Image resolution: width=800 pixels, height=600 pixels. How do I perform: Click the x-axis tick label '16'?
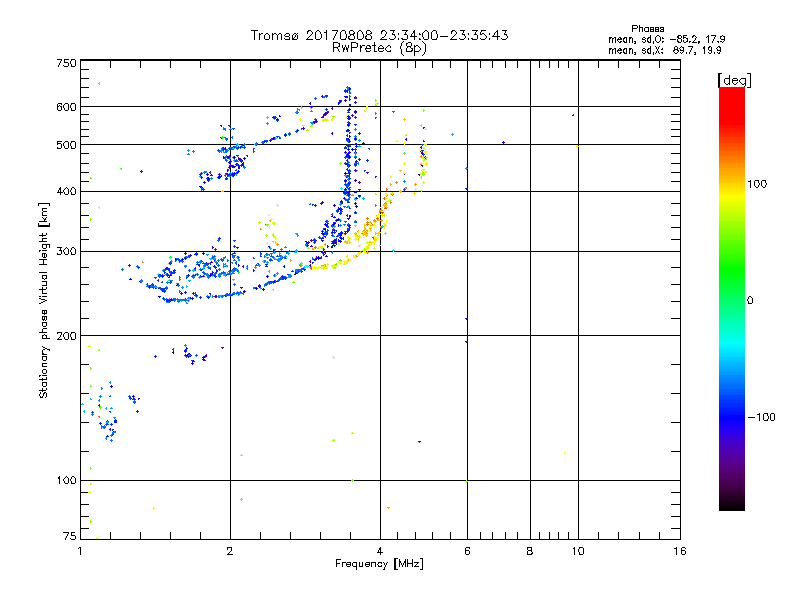point(680,551)
